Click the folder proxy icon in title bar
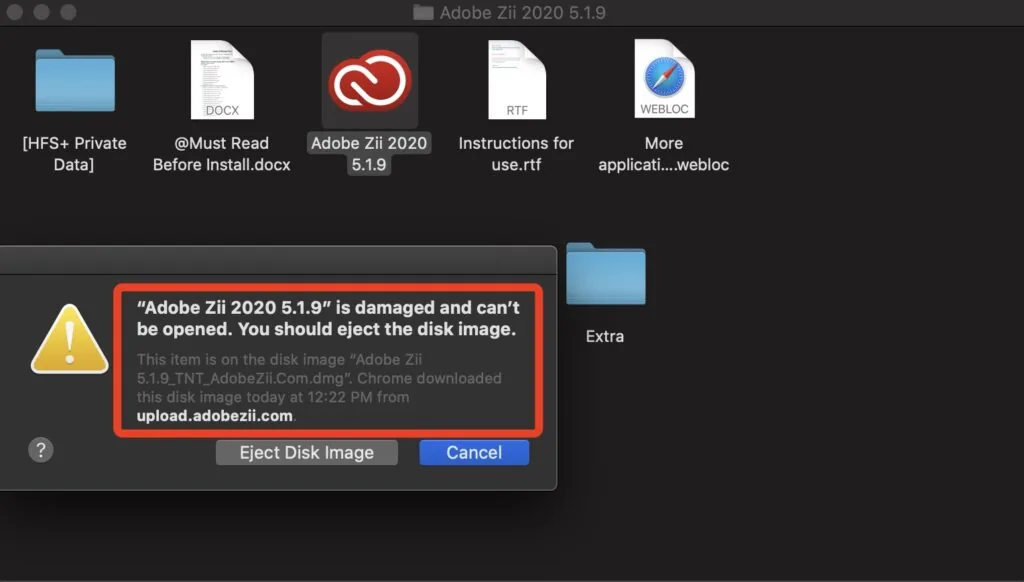Image resolution: width=1024 pixels, height=582 pixels. click(x=423, y=12)
